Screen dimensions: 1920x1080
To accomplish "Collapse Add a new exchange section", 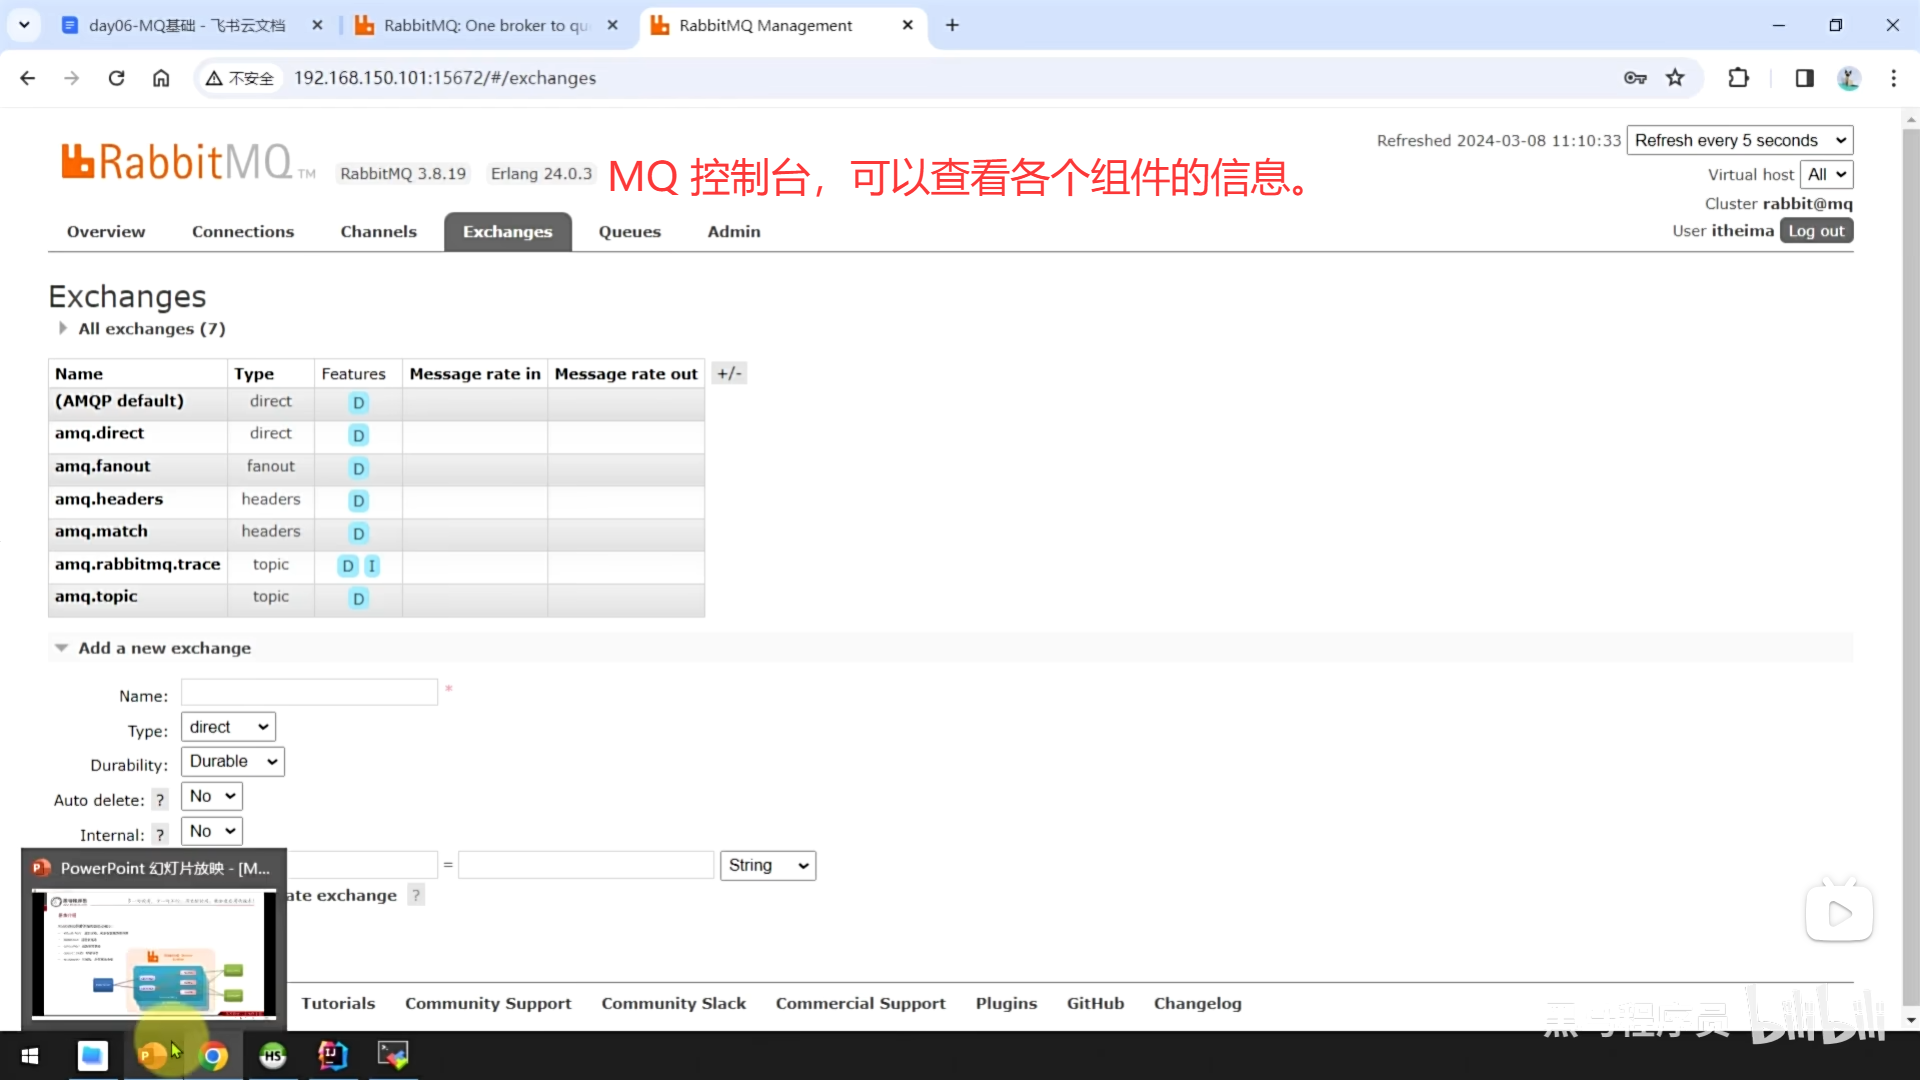I will [163, 648].
